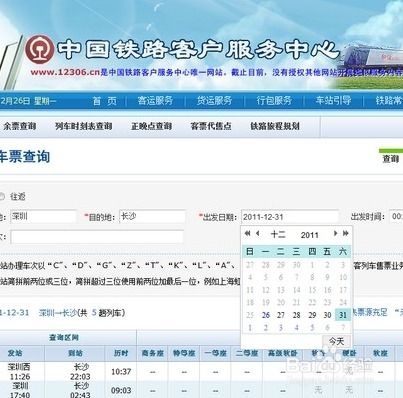Open the 车站引导 menu item
Viewport: 403px width, 398px height.
point(333,101)
